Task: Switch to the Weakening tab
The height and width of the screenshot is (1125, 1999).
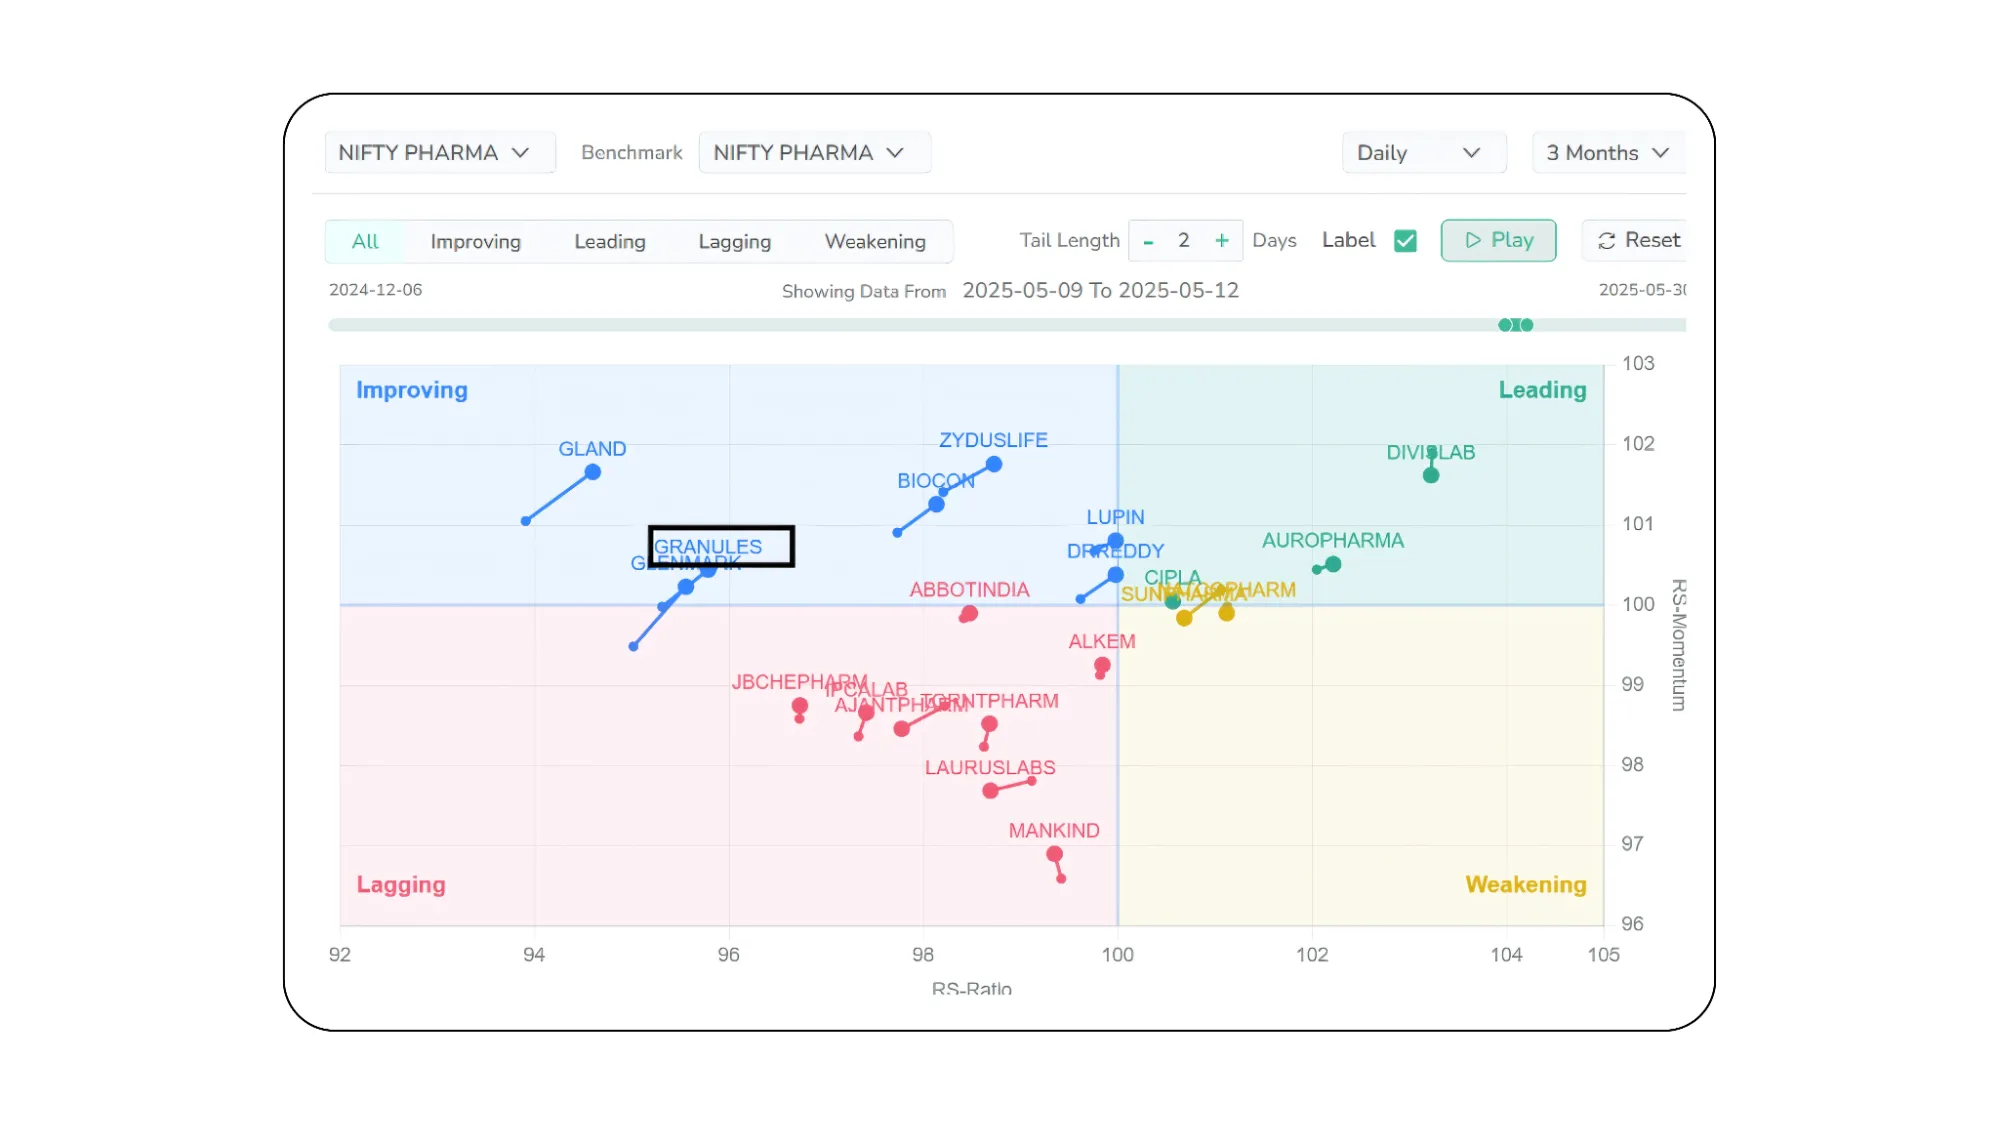Action: tap(874, 241)
